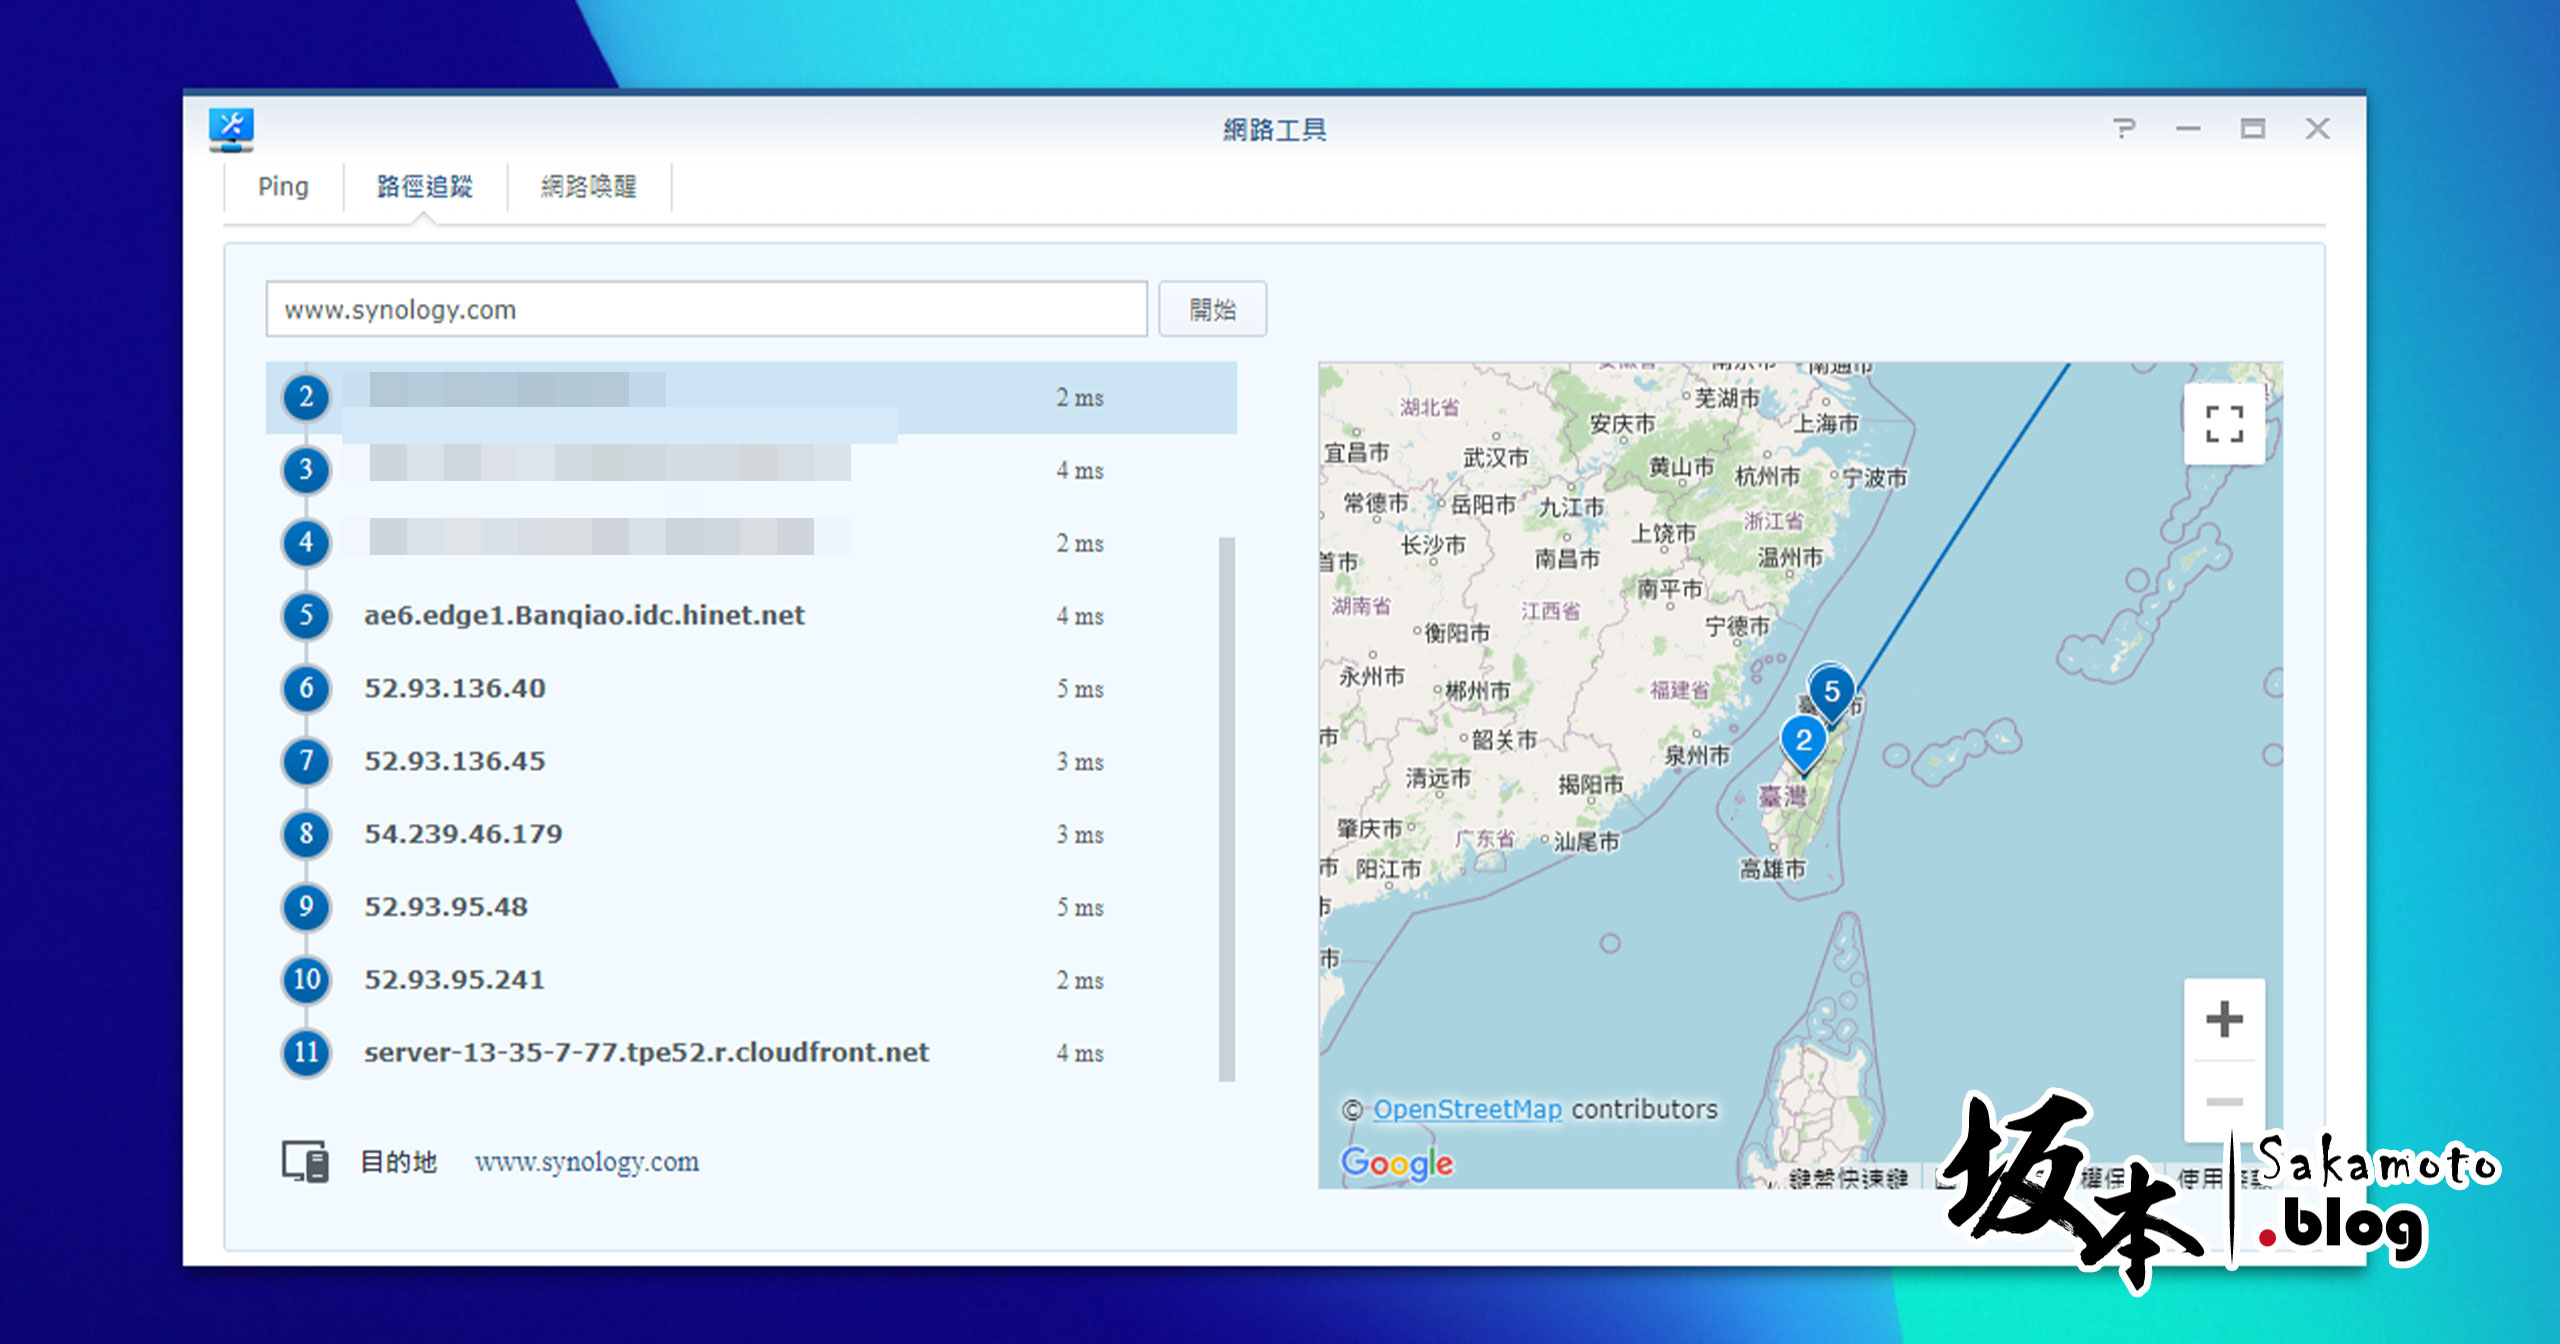The height and width of the screenshot is (1344, 2560).
Task: Click the Google logo on map
Action: [x=1397, y=1163]
